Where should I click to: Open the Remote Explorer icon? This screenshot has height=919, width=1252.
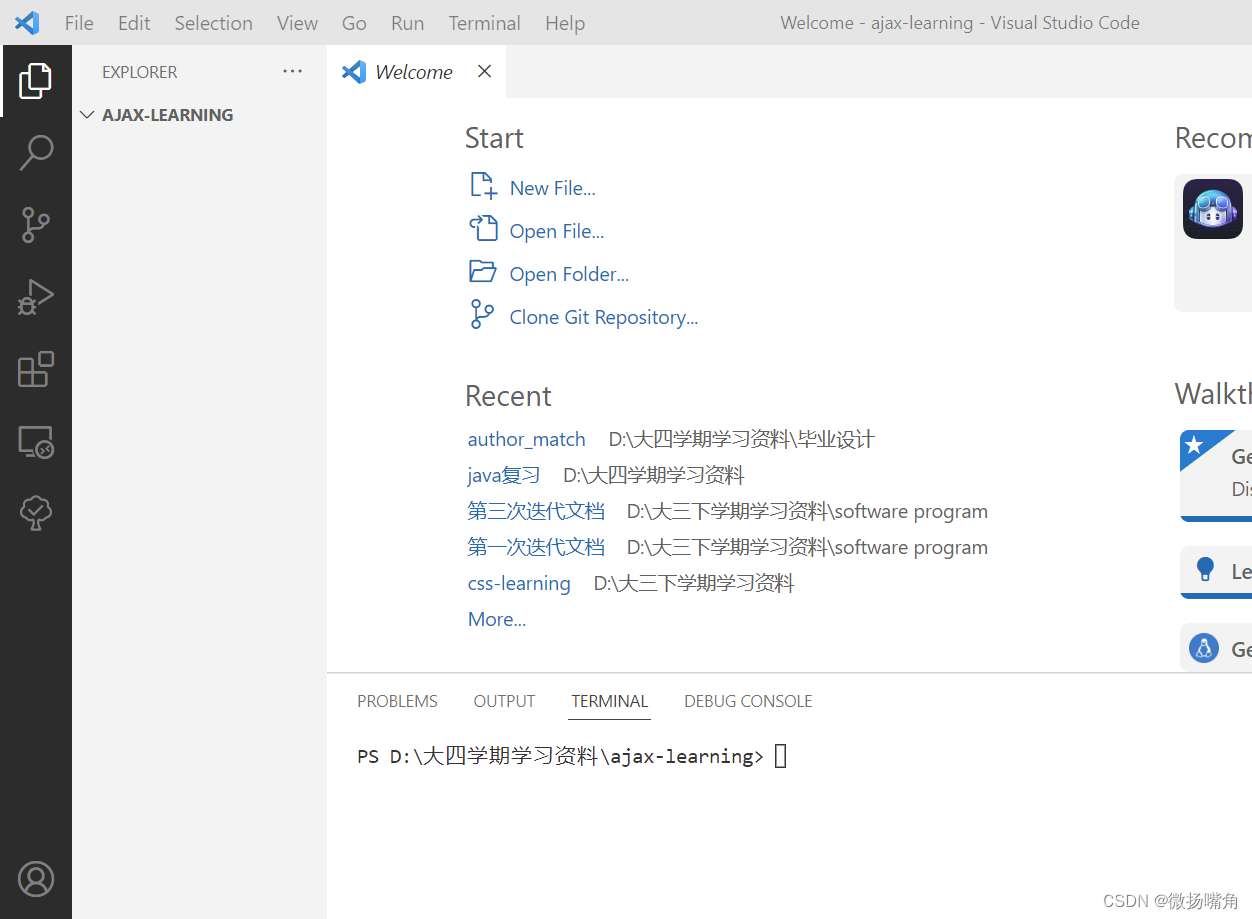[x=36, y=441]
